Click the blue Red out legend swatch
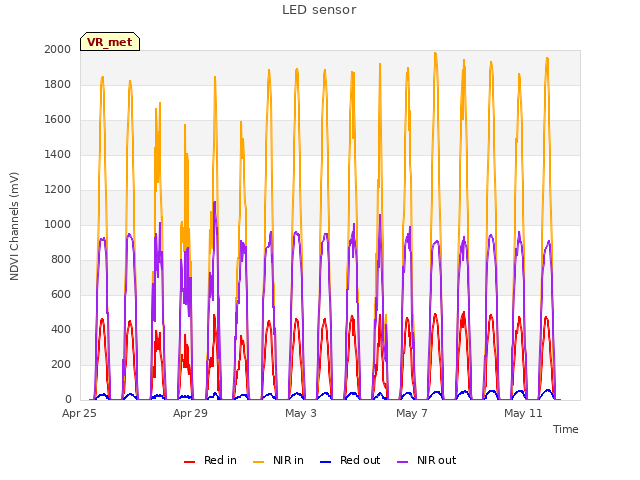640x480 pixels. tap(326, 462)
